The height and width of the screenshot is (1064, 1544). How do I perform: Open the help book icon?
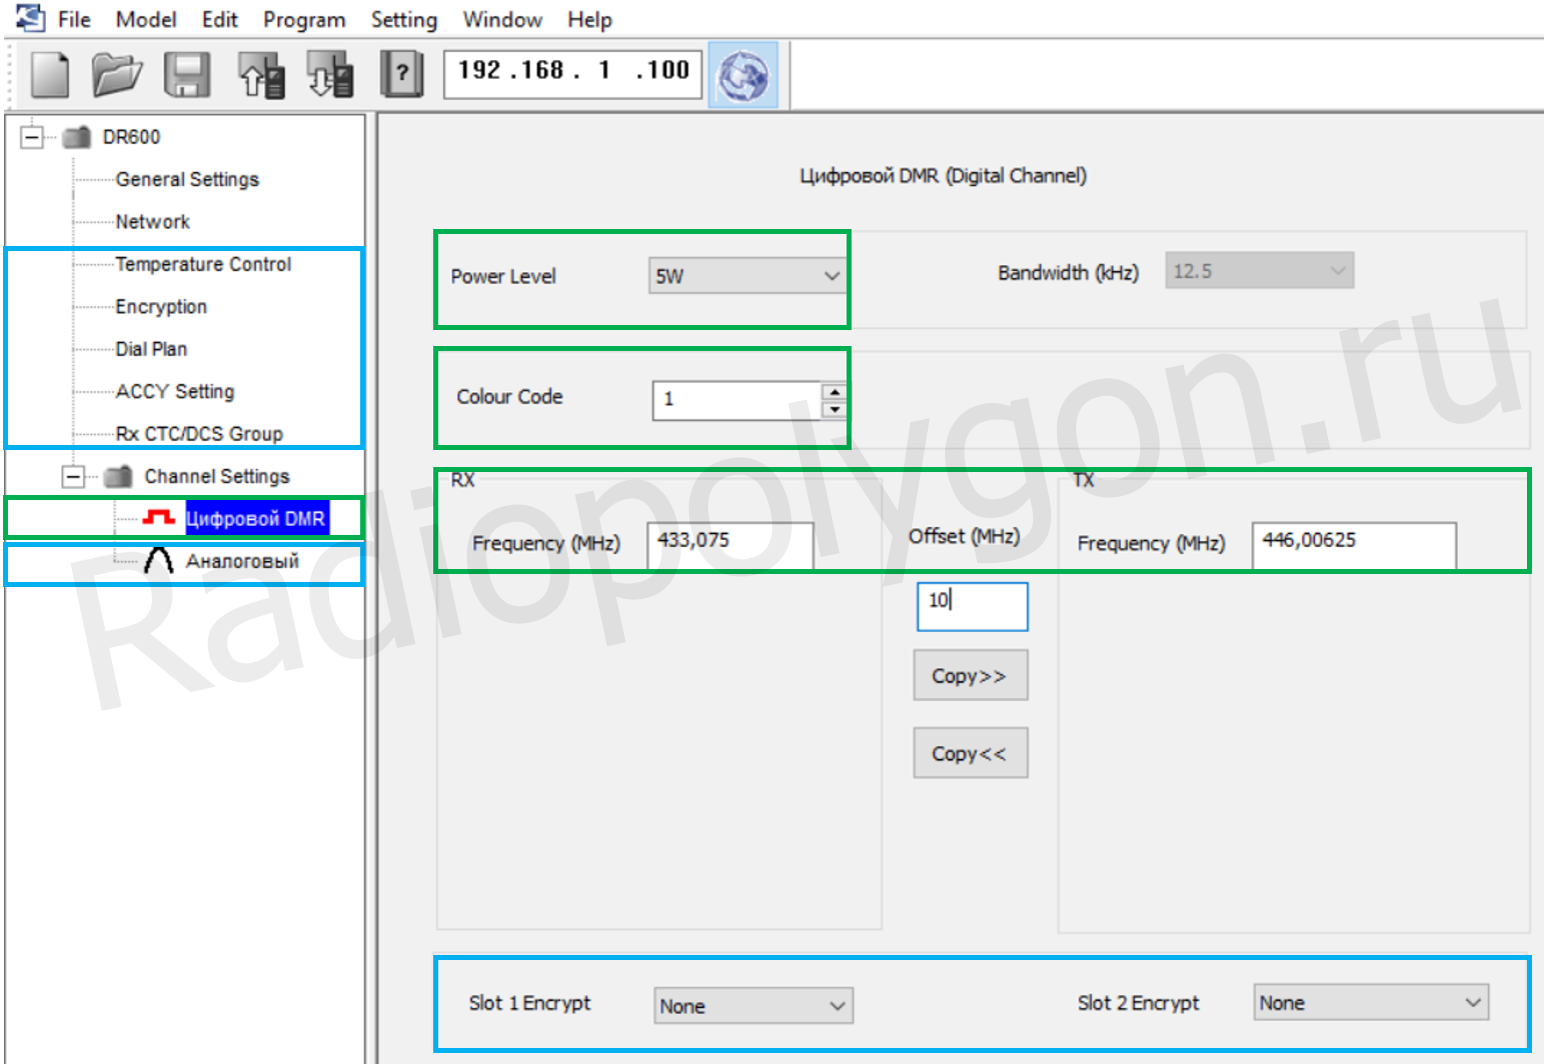[401, 75]
